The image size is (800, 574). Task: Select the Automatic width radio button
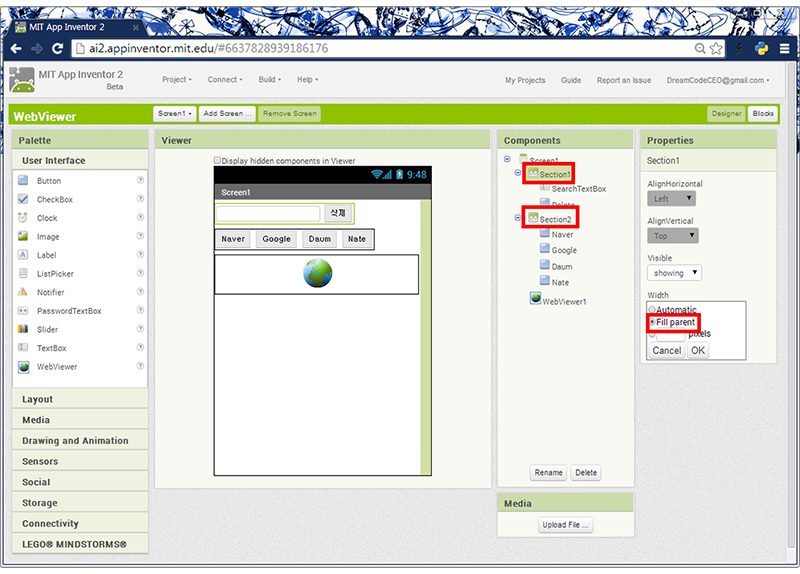click(652, 309)
